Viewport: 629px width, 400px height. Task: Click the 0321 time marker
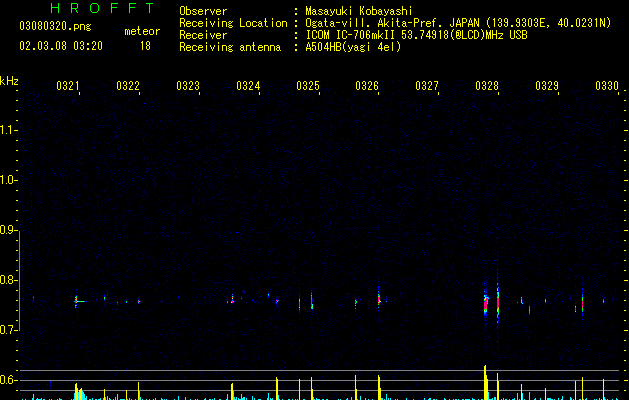tap(68, 86)
